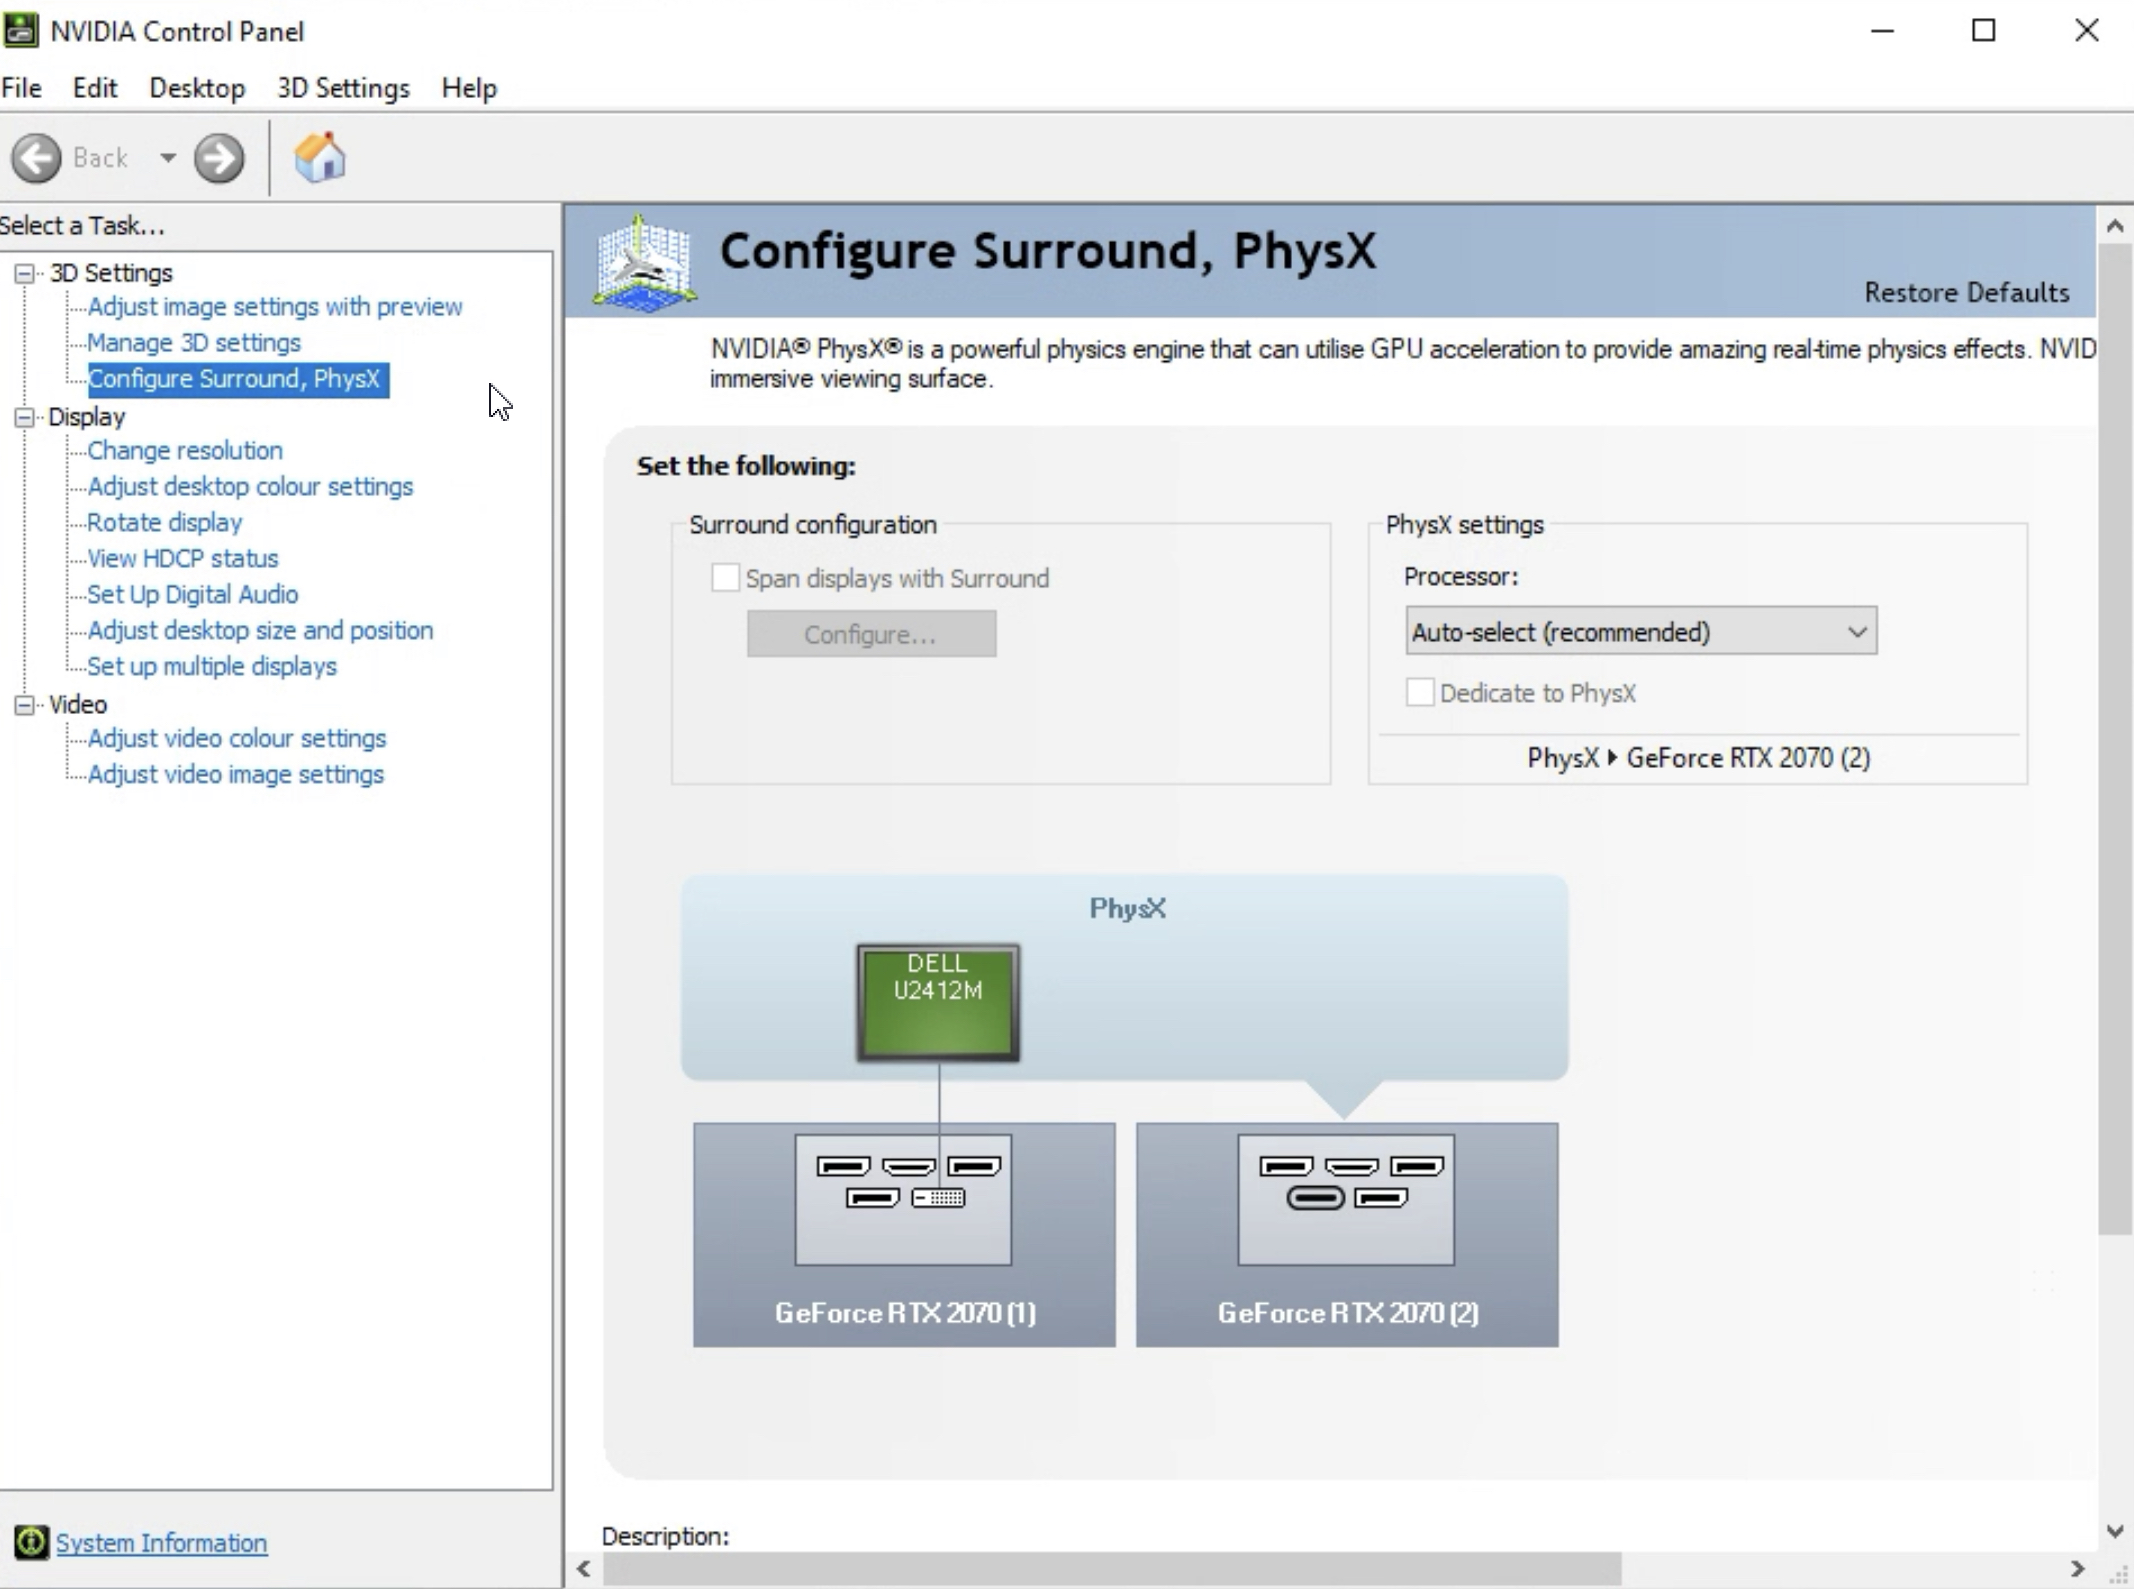Screen dimensions: 2134x1589
Task: Collapse the 3D Settings tree node
Action: tap(24, 273)
